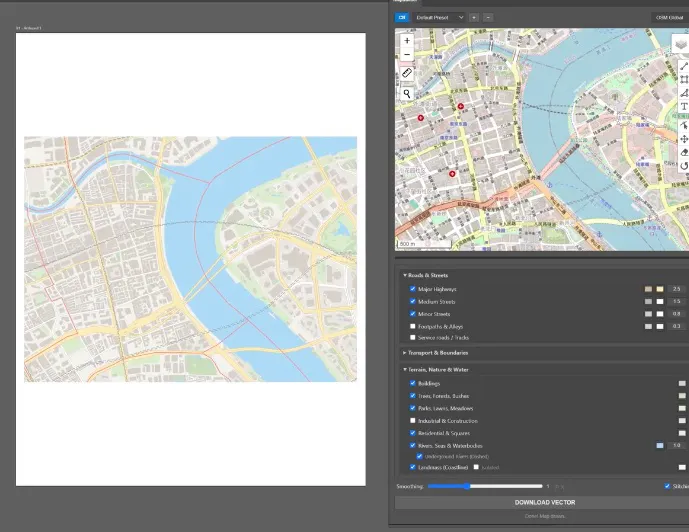Select the edit shapes cursor tool
The height and width of the screenshot is (532, 689).
684,126
